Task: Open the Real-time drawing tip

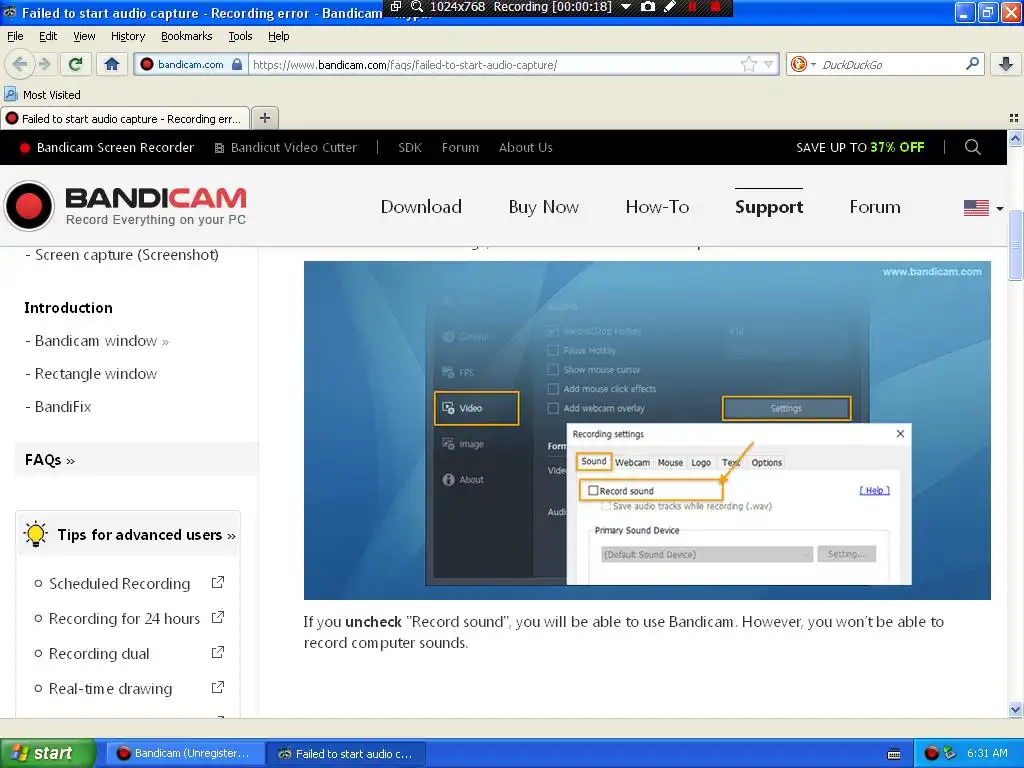Action: coord(110,688)
